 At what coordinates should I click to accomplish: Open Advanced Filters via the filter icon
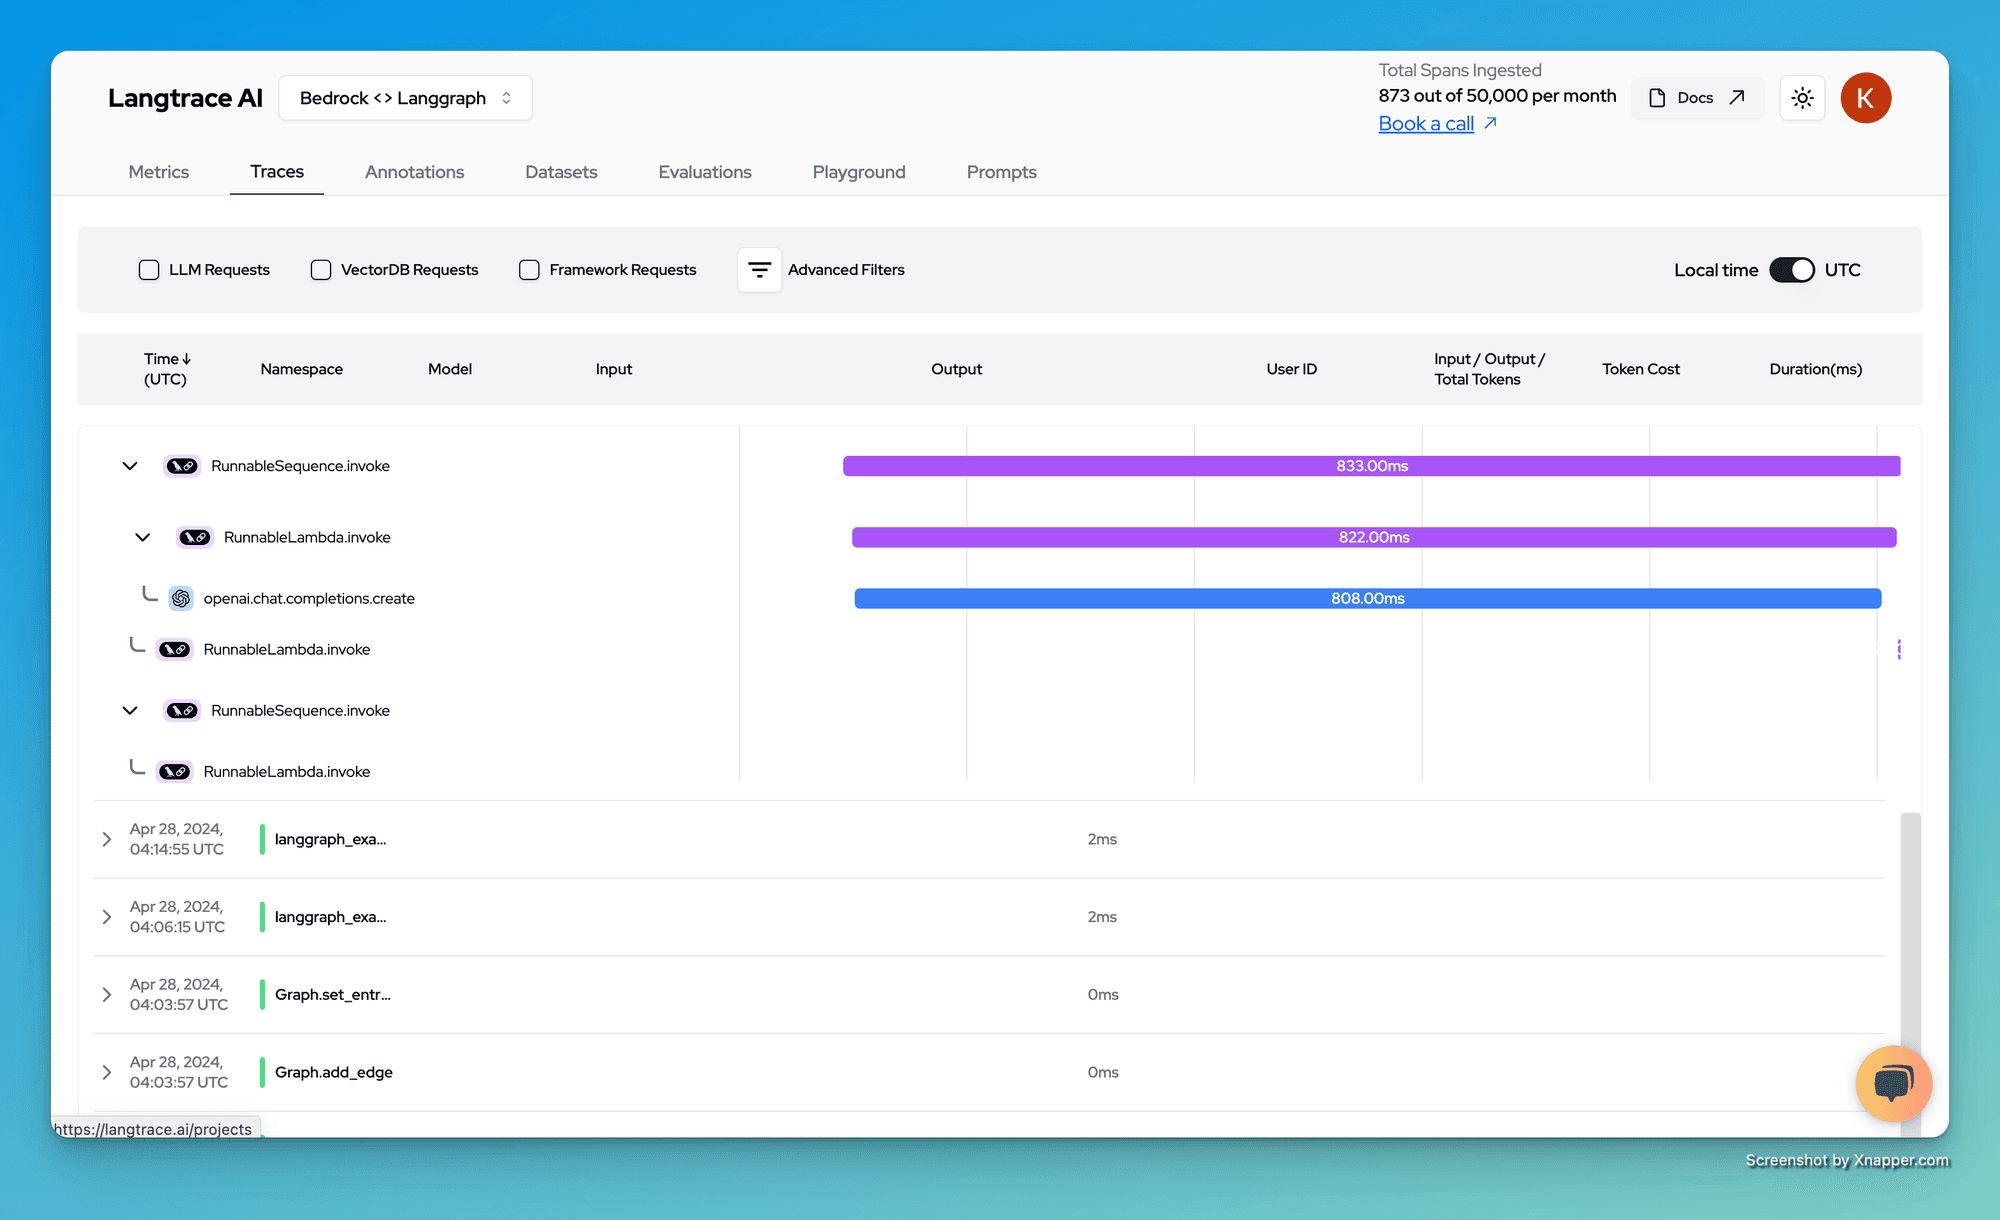[759, 270]
